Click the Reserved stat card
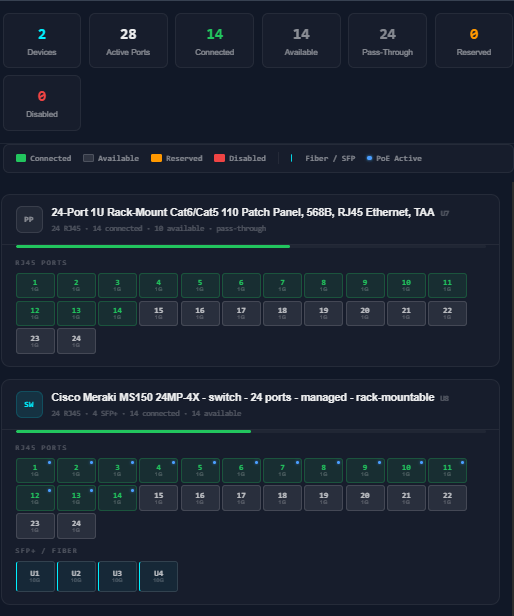This screenshot has width=514, height=616. pos(474,40)
